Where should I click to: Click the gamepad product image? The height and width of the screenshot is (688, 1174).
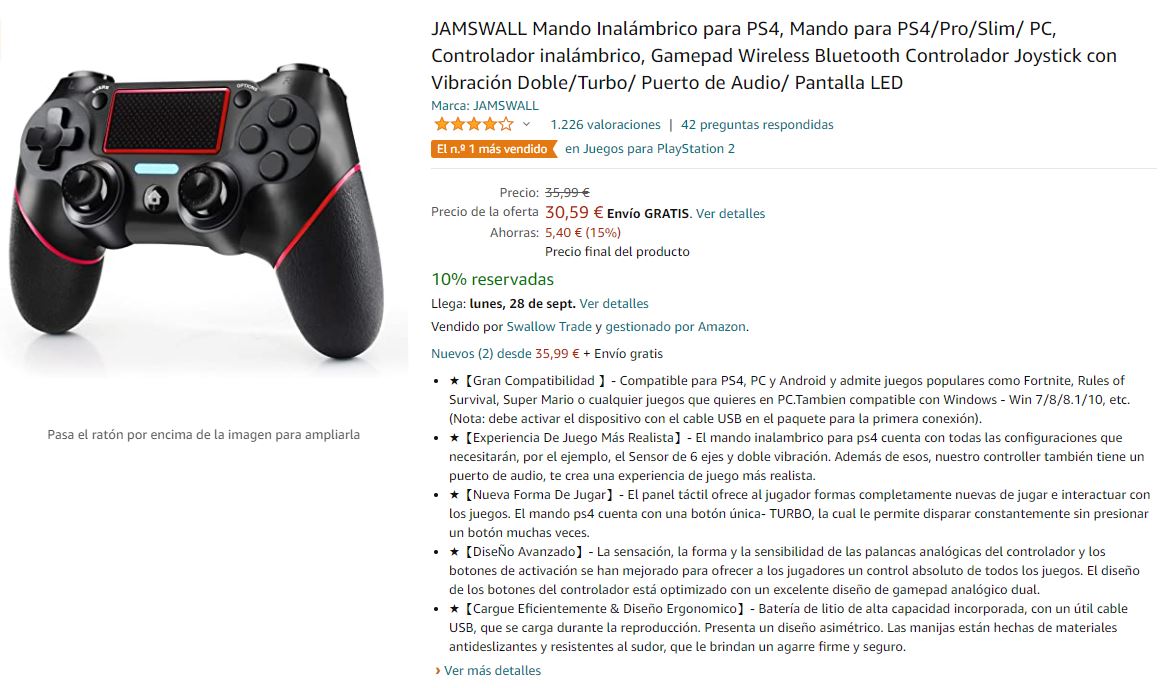[x=198, y=210]
